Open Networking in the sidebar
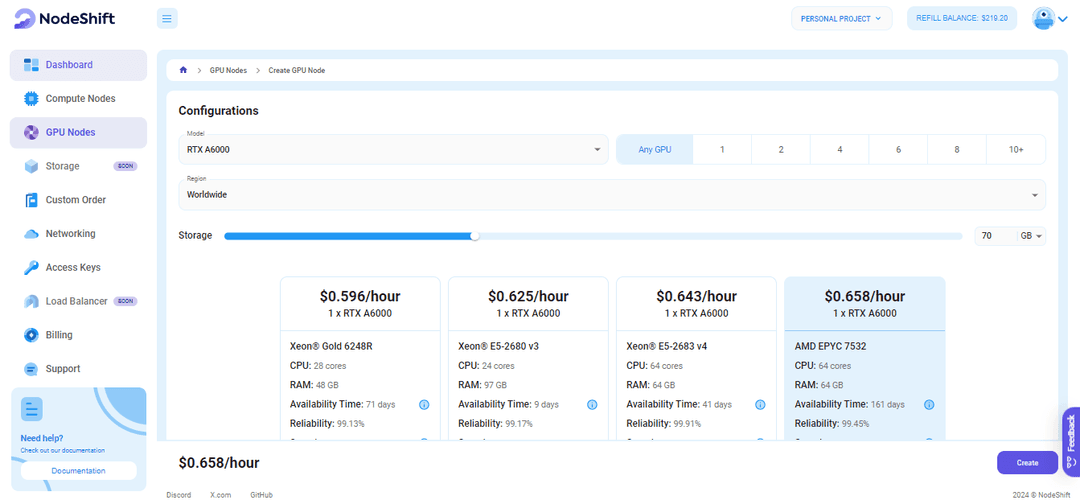 pyautogui.click(x=78, y=234)
